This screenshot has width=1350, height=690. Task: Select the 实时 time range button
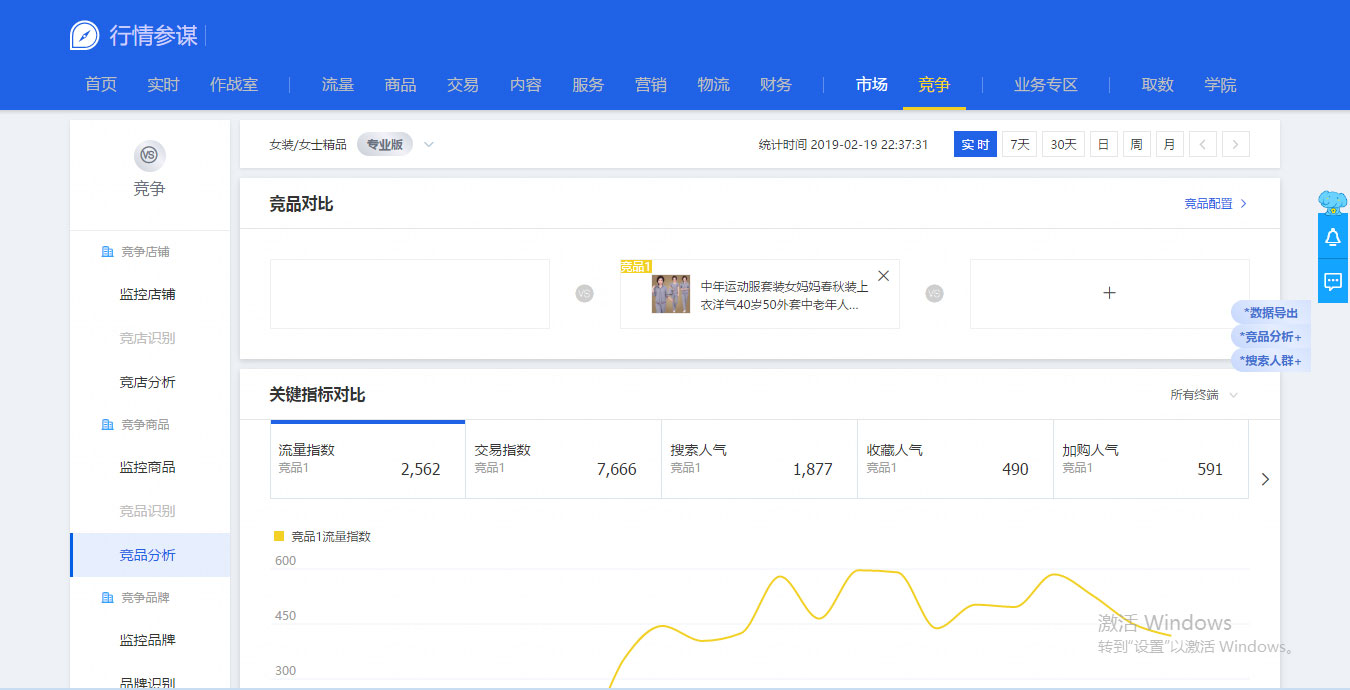[x=975, y=145]
